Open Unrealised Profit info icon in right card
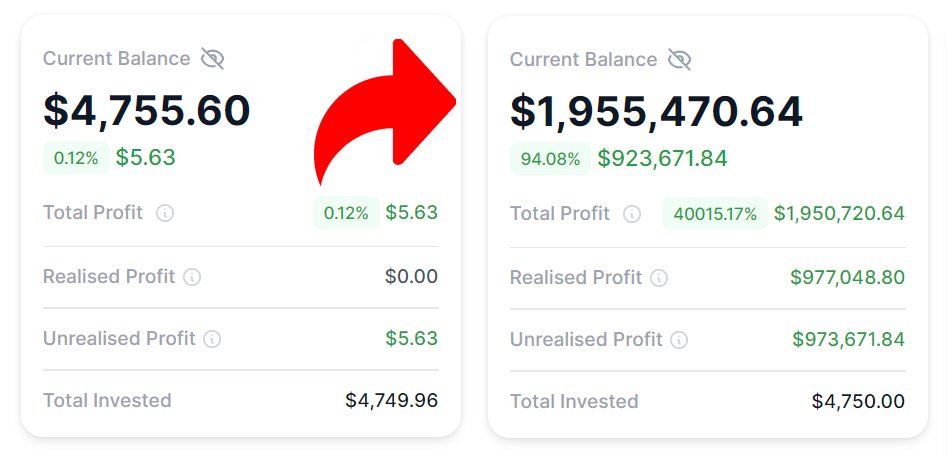 679,340
